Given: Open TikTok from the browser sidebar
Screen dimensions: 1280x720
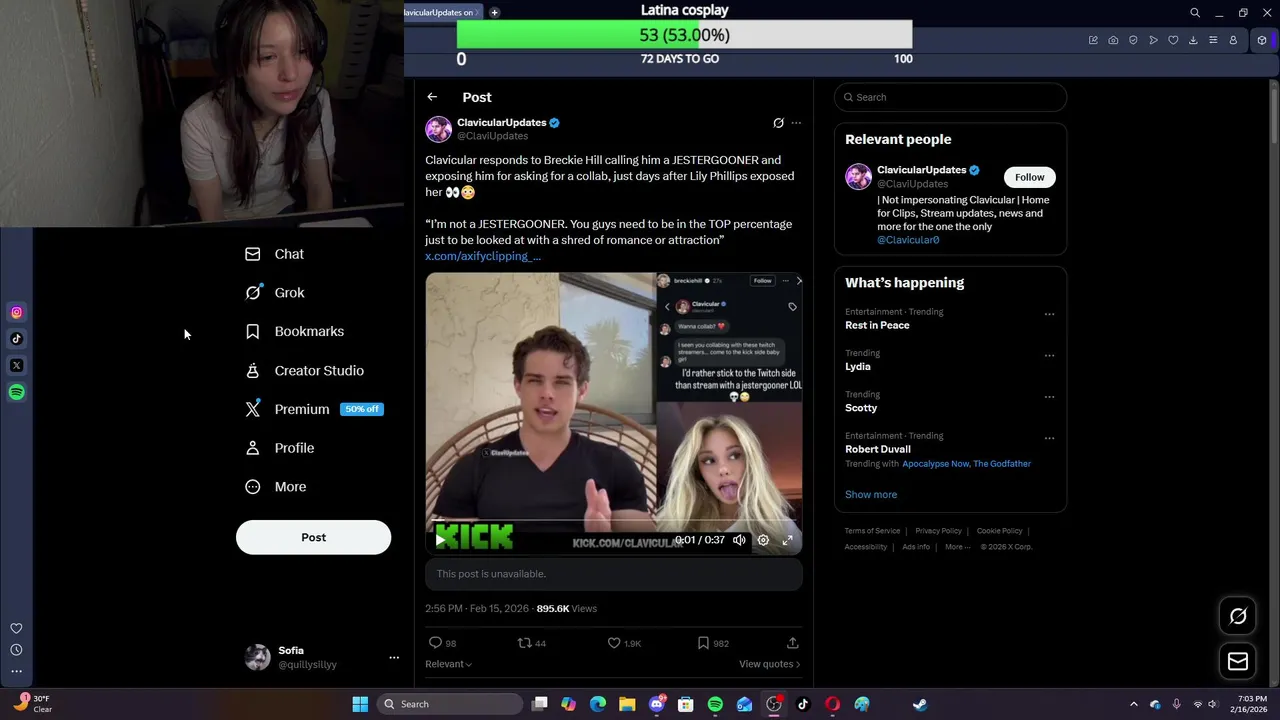Looking at the screenshot, I should coord(16,339).
